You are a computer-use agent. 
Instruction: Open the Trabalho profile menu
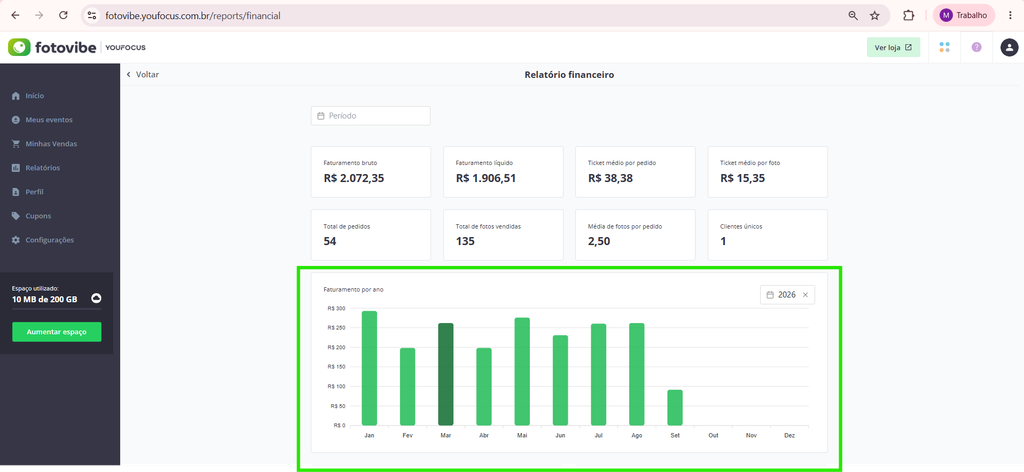963,15
